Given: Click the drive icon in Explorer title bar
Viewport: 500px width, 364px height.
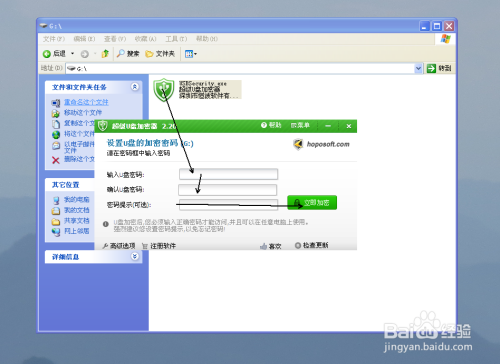Looking at the screenshot, I should [x=43, y=26].
